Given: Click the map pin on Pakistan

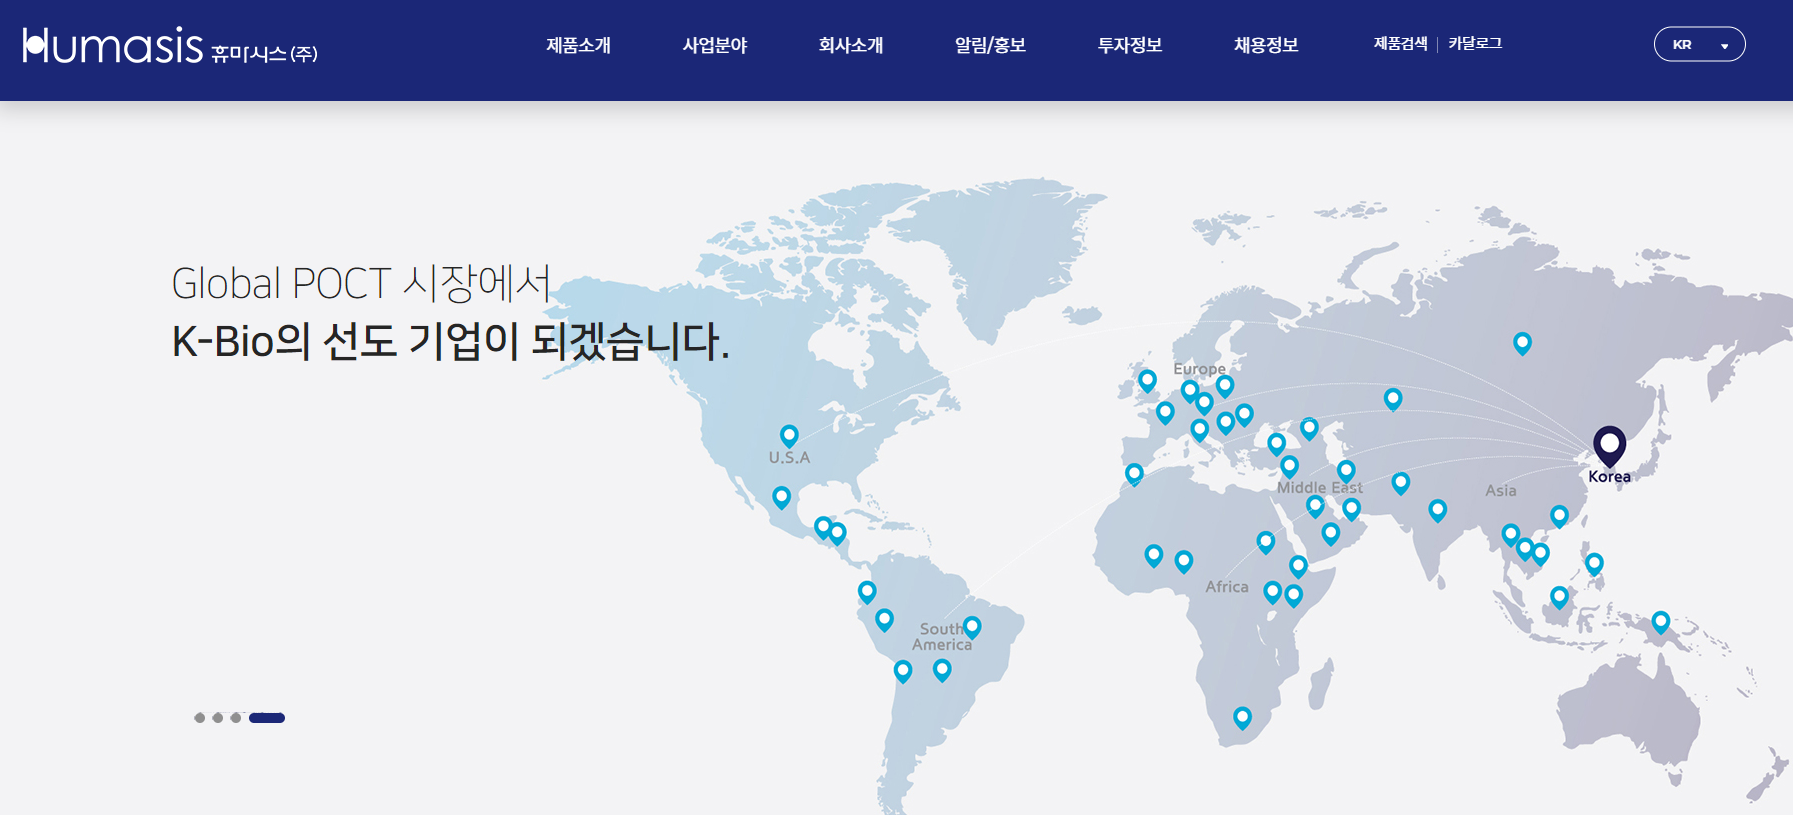Looking at the screenshot, I should [1401, 483].
